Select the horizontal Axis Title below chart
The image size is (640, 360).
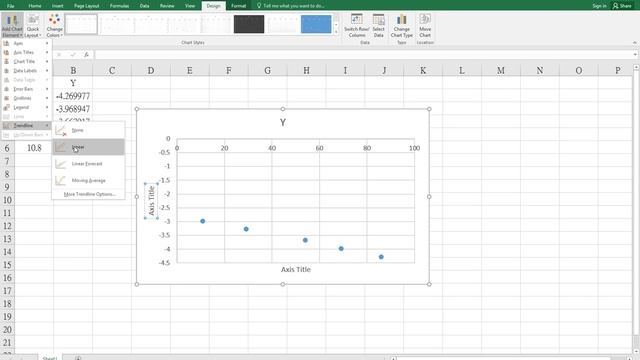click(x=296, y=269)
